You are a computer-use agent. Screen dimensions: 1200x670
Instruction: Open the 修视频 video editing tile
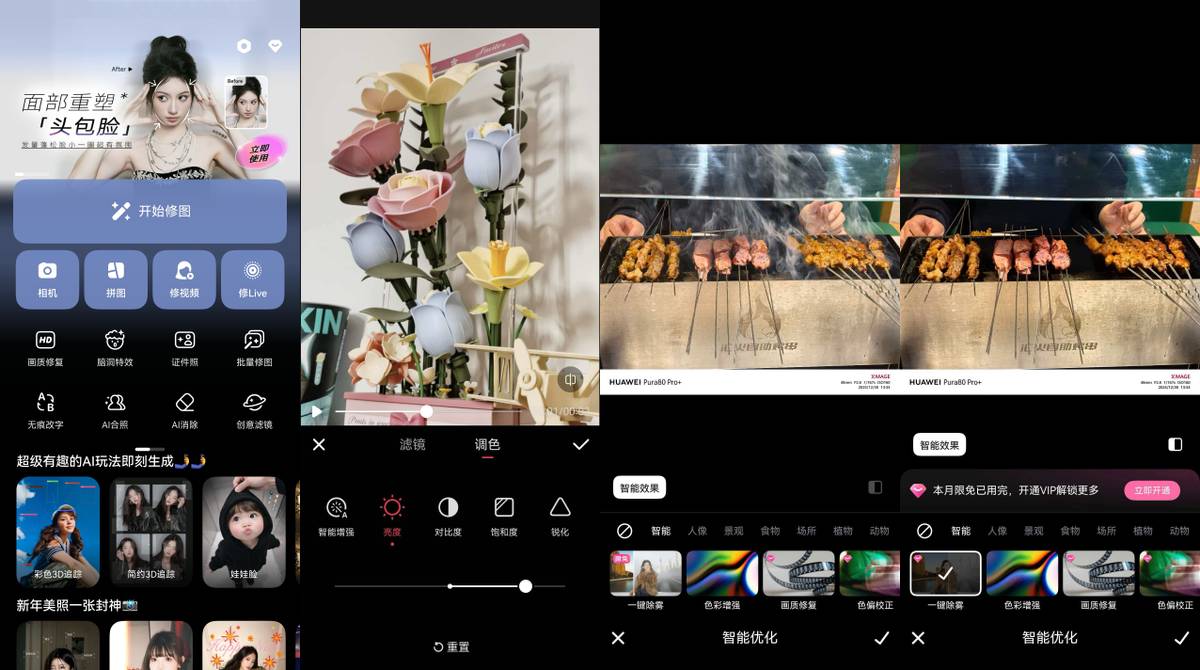point(184,279)
